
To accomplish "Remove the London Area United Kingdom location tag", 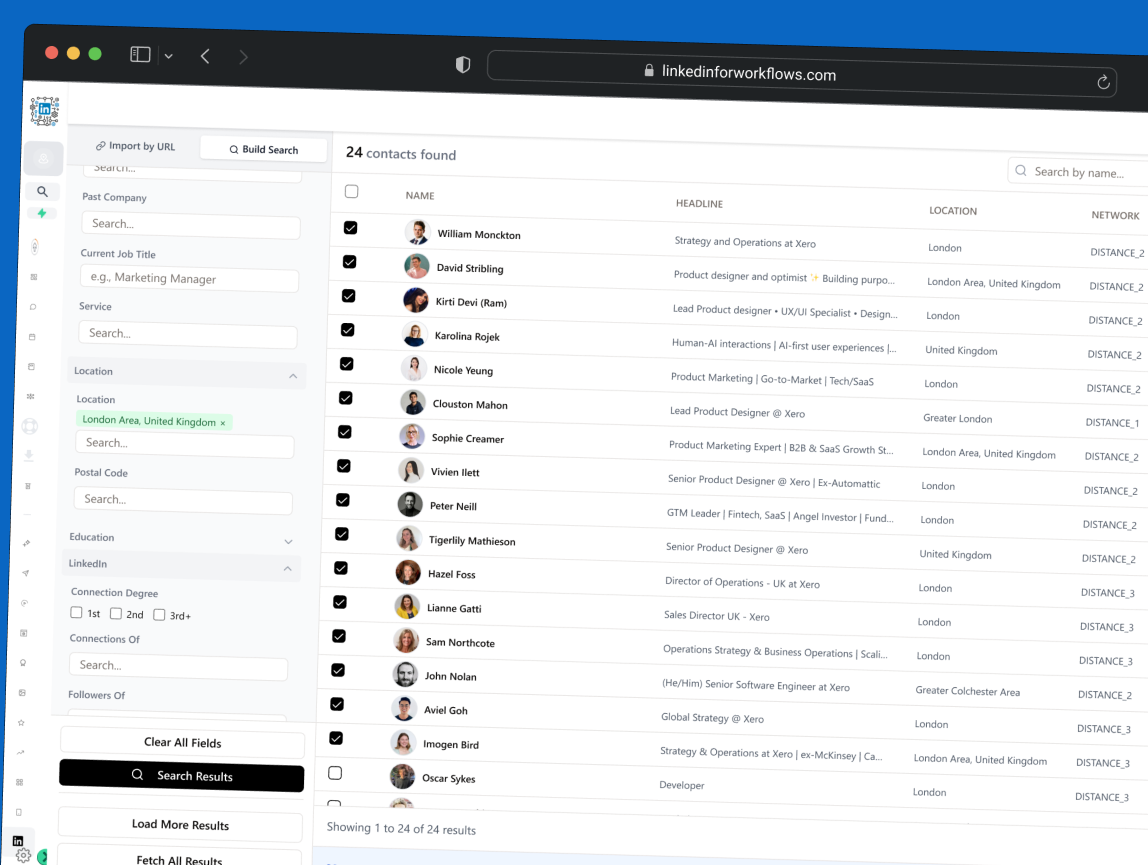I will coord(221,421).
